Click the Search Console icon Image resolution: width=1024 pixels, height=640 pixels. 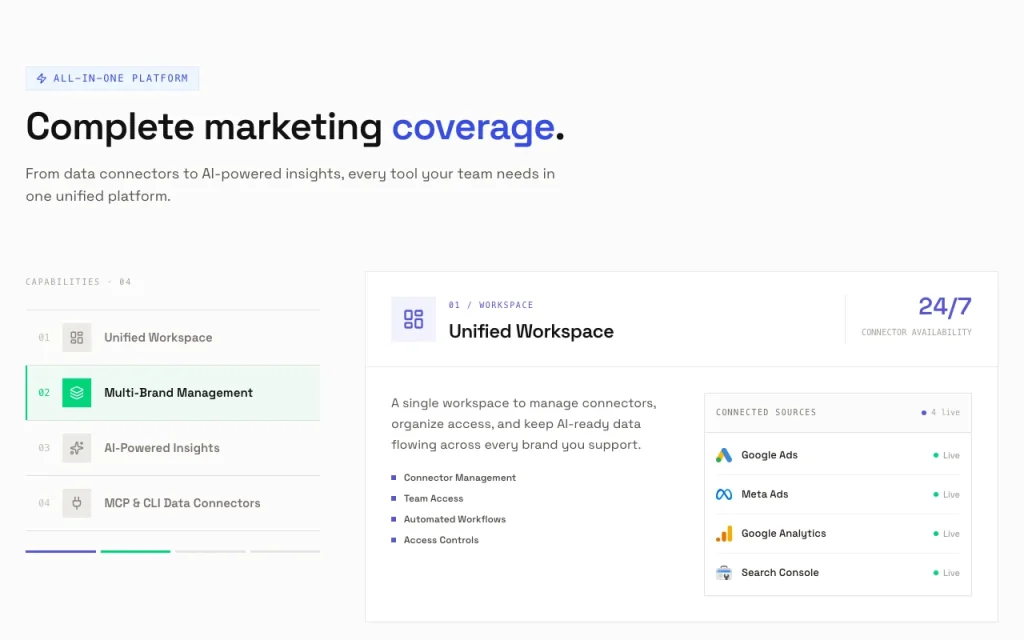coord(724,573)
